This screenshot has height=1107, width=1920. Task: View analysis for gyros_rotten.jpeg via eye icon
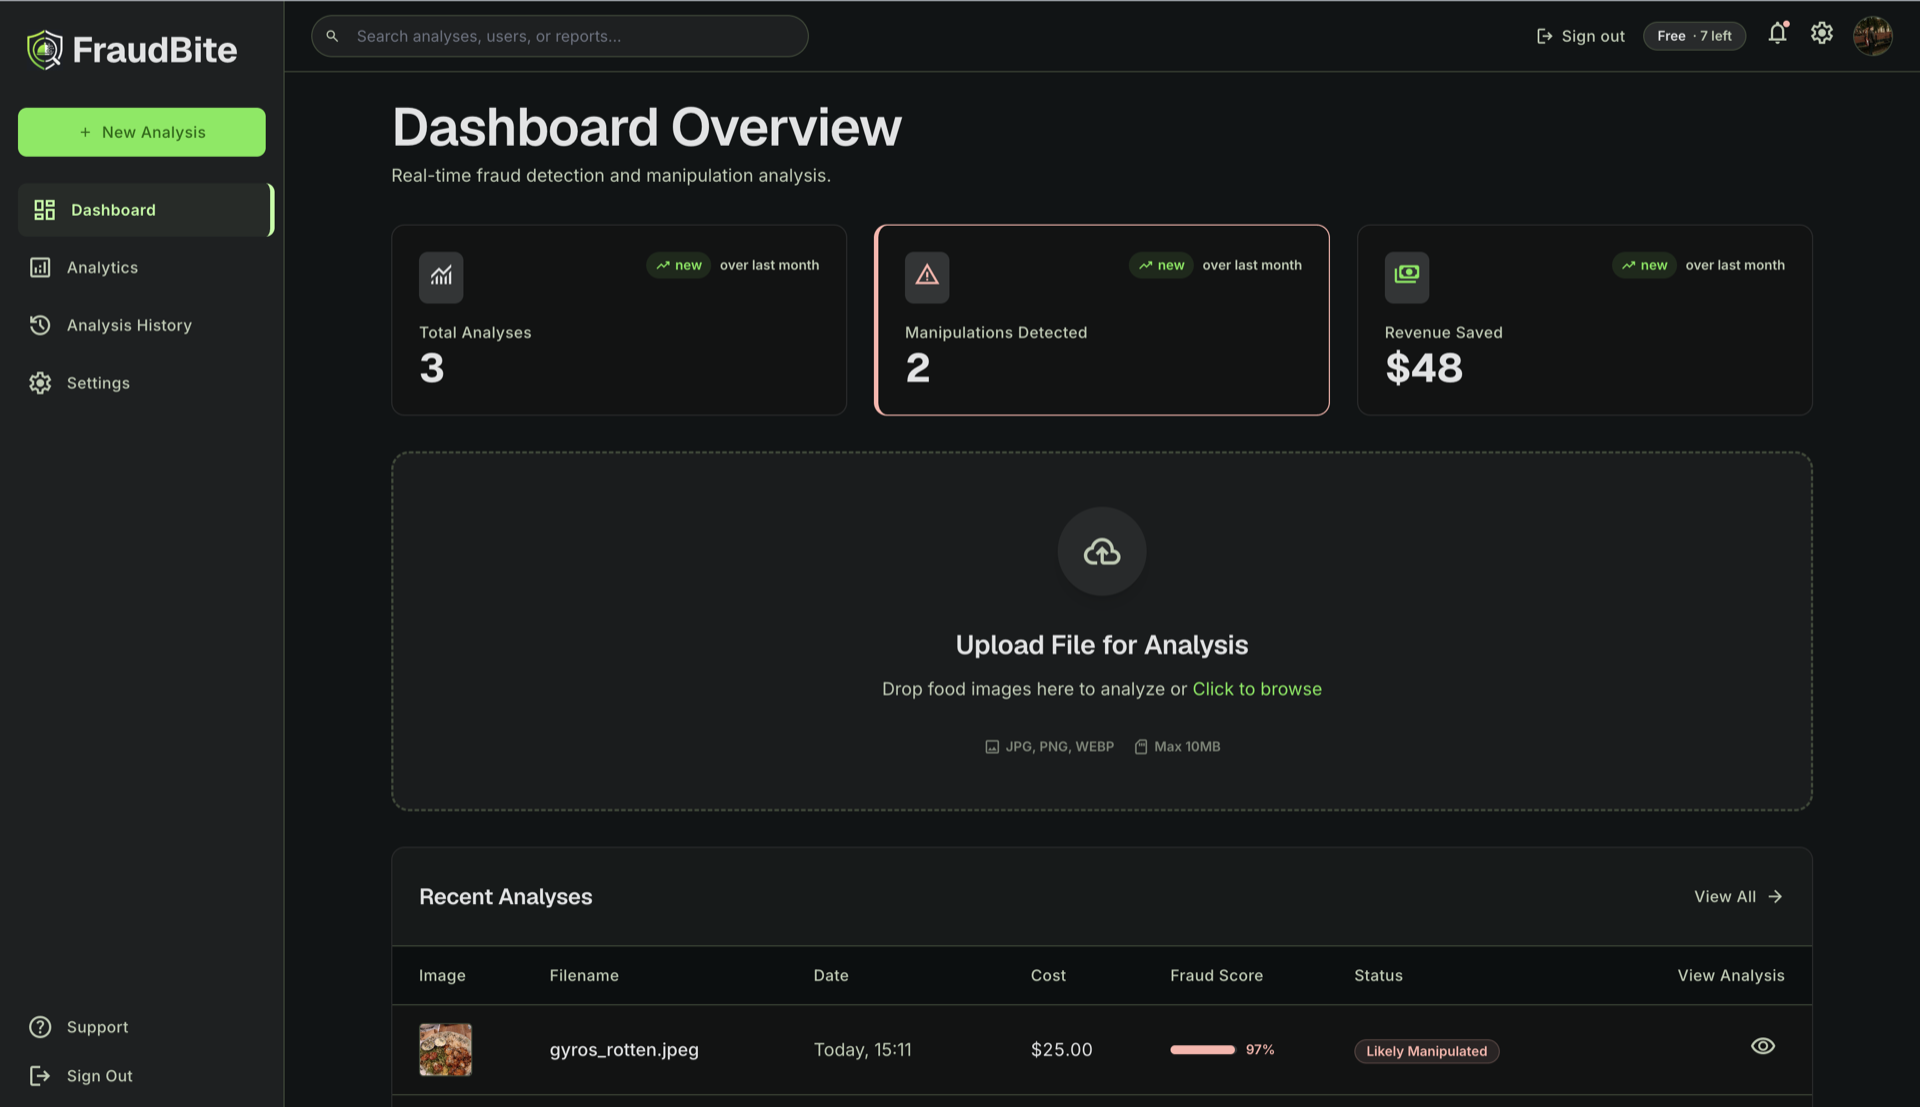1763,1046
